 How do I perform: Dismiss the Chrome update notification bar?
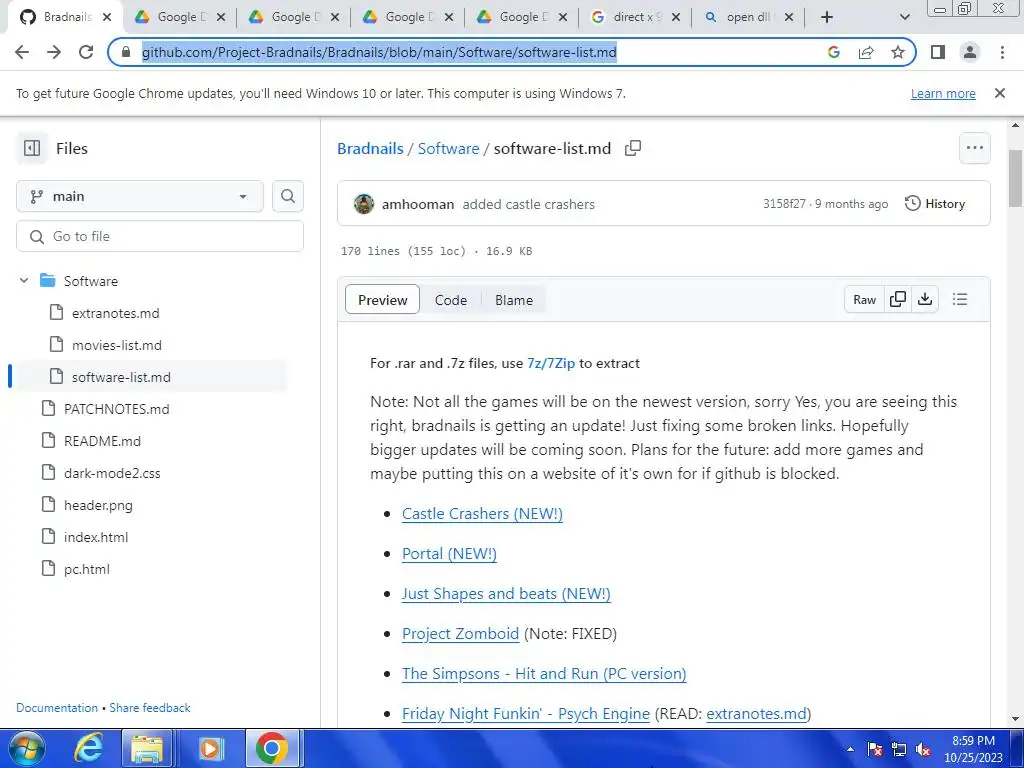[x=999, y=93]
